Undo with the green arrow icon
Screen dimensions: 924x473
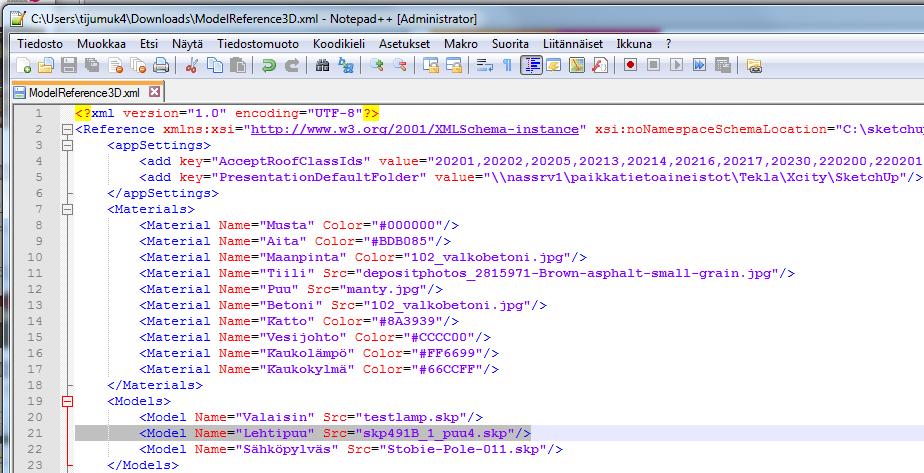pos(269,65)
